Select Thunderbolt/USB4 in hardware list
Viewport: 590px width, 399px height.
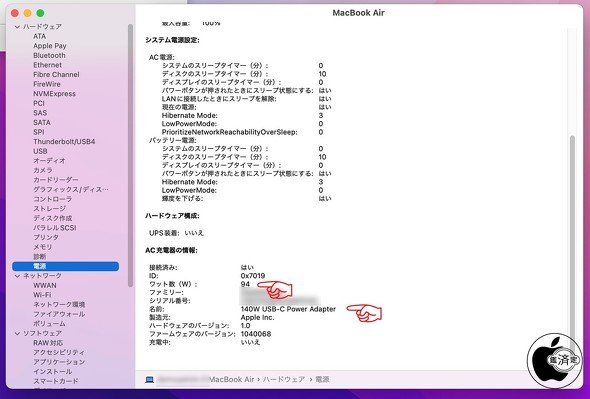(64, 142)
